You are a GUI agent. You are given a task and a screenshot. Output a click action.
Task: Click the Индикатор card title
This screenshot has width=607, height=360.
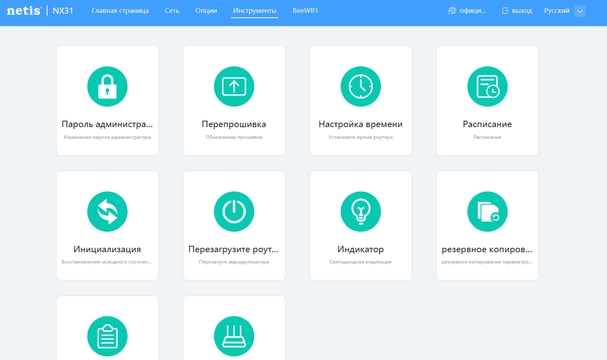(360, 249)
